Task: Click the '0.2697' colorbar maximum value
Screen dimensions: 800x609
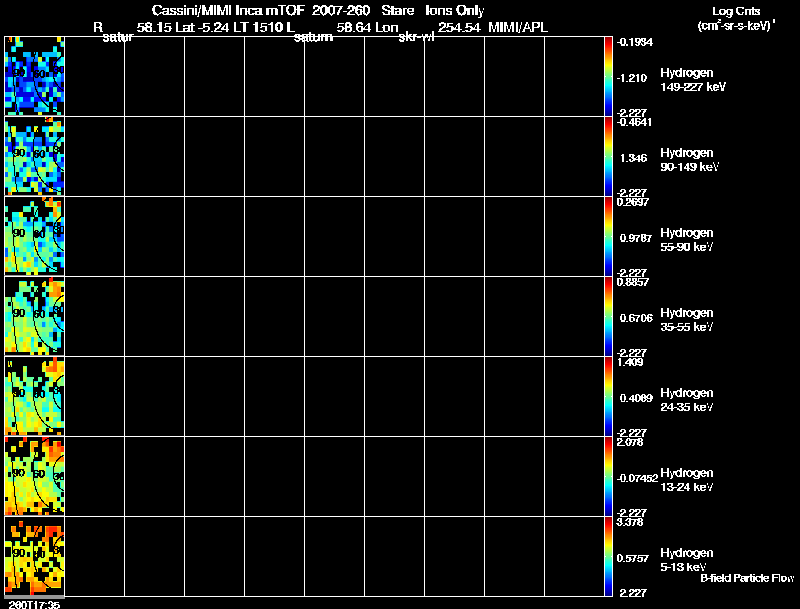Action: click(x=633, y=202)
